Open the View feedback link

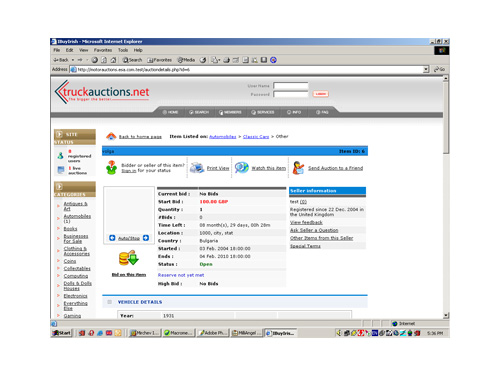click(306, 222)
